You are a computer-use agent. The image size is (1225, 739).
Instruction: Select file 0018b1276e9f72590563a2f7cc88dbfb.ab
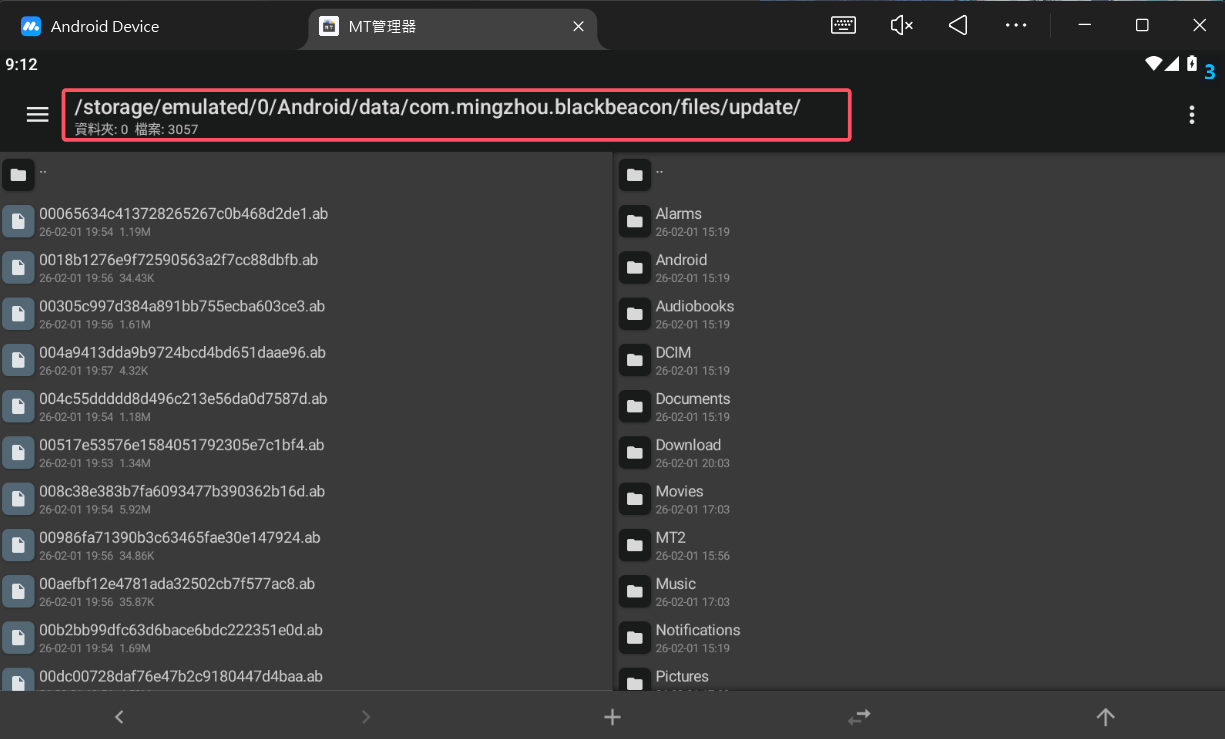305,267
